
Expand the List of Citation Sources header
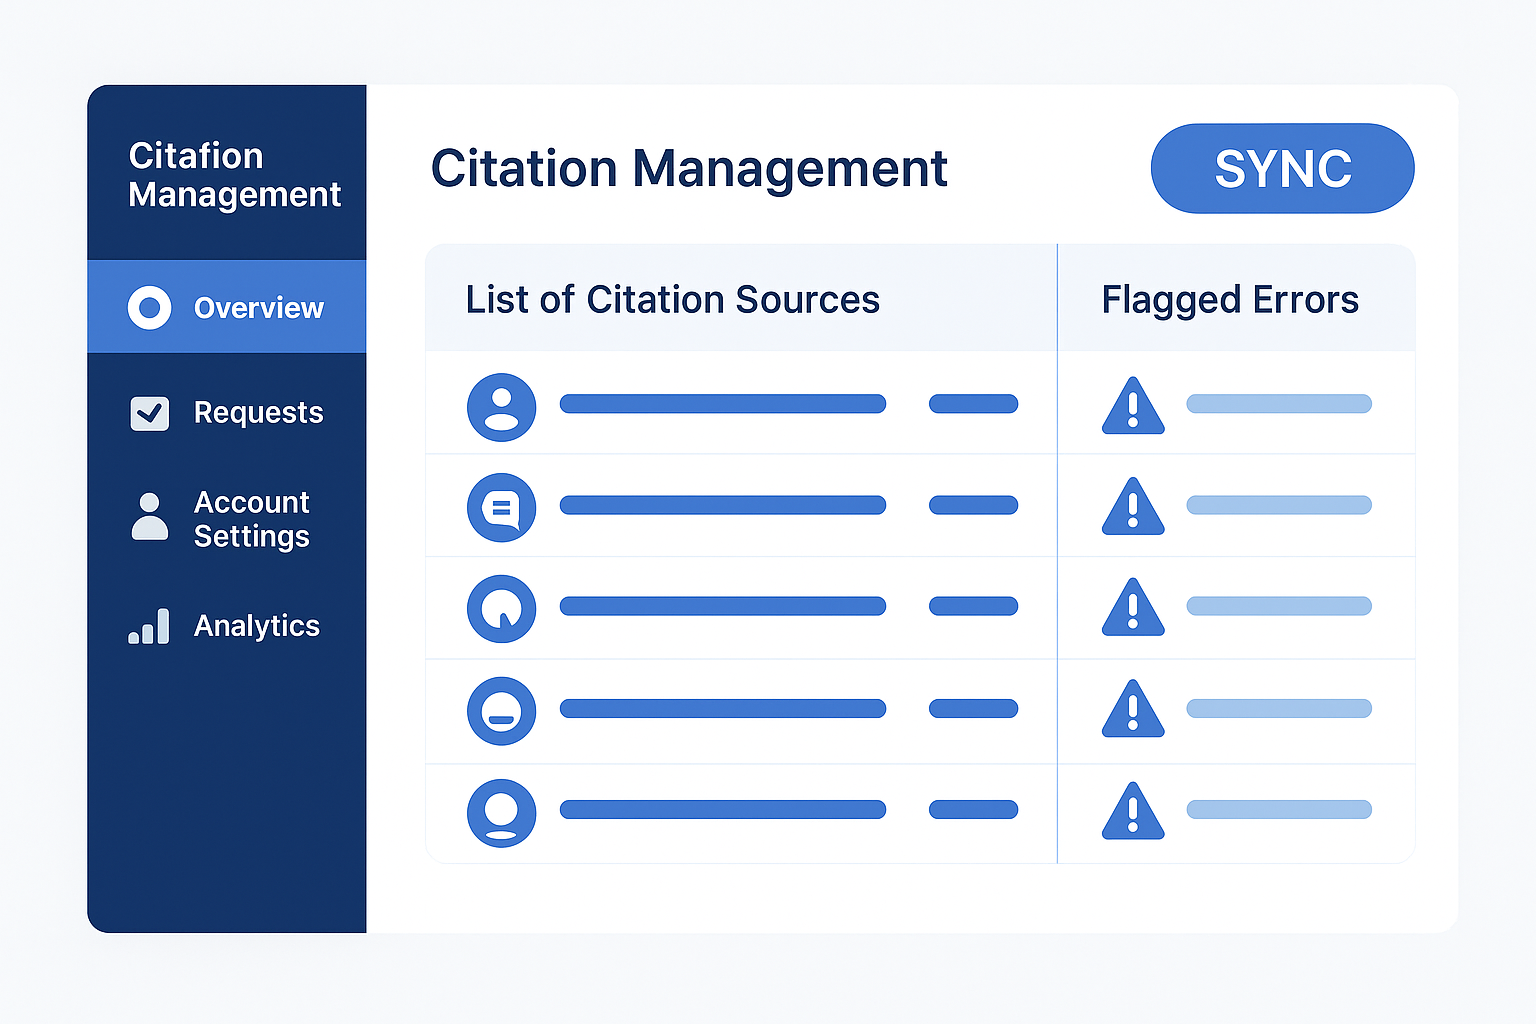pos(672,299)
